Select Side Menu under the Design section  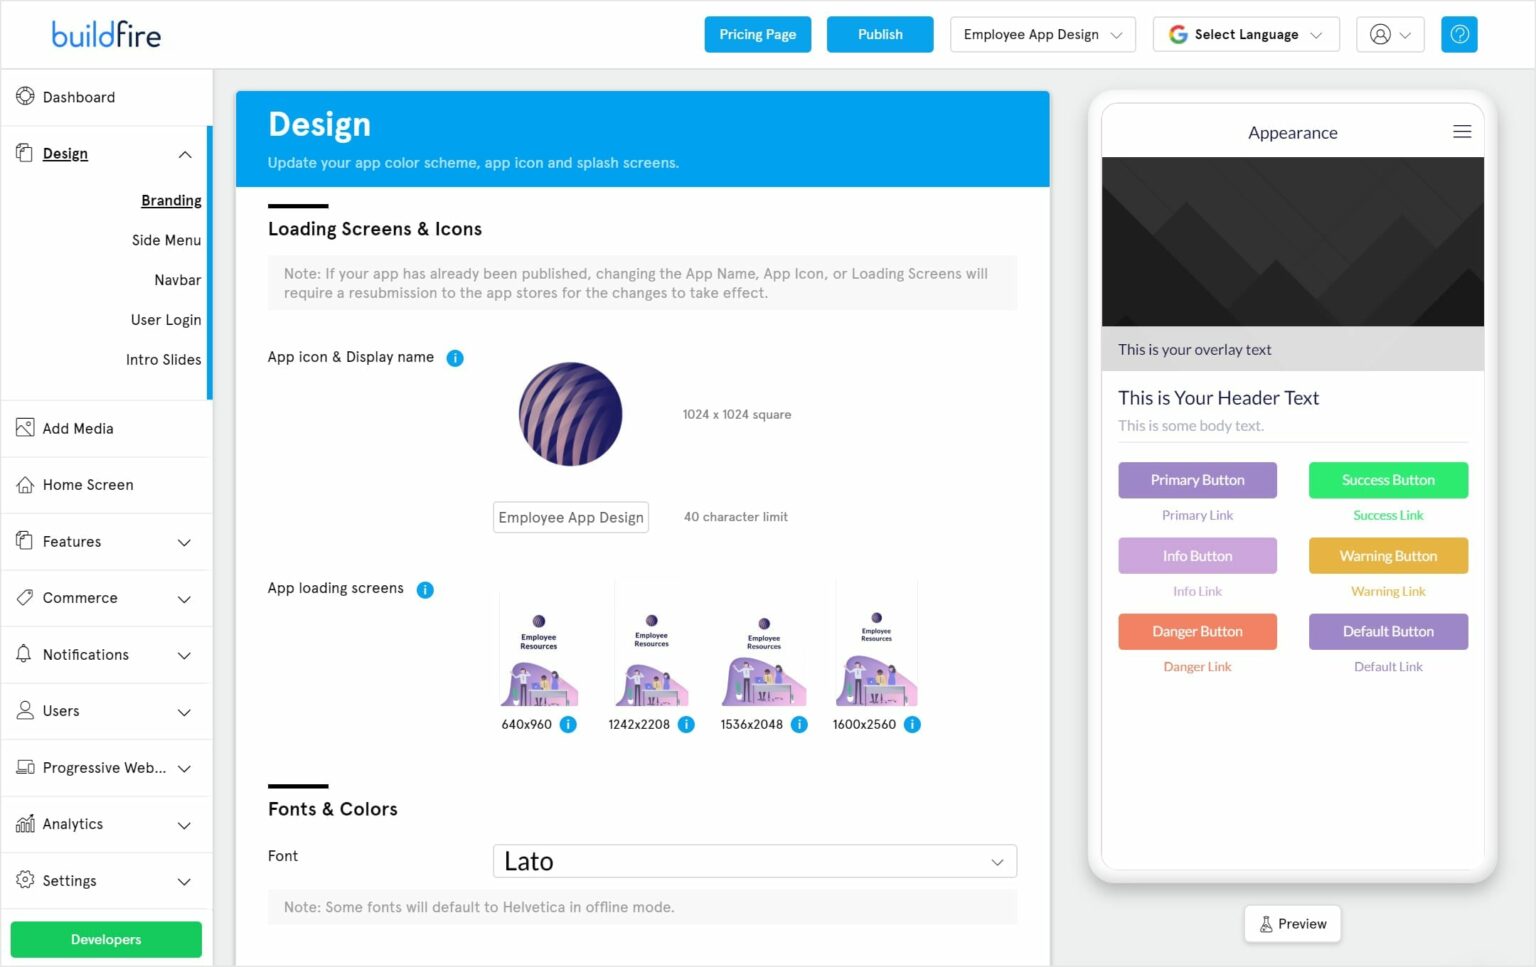pos(166,240)
